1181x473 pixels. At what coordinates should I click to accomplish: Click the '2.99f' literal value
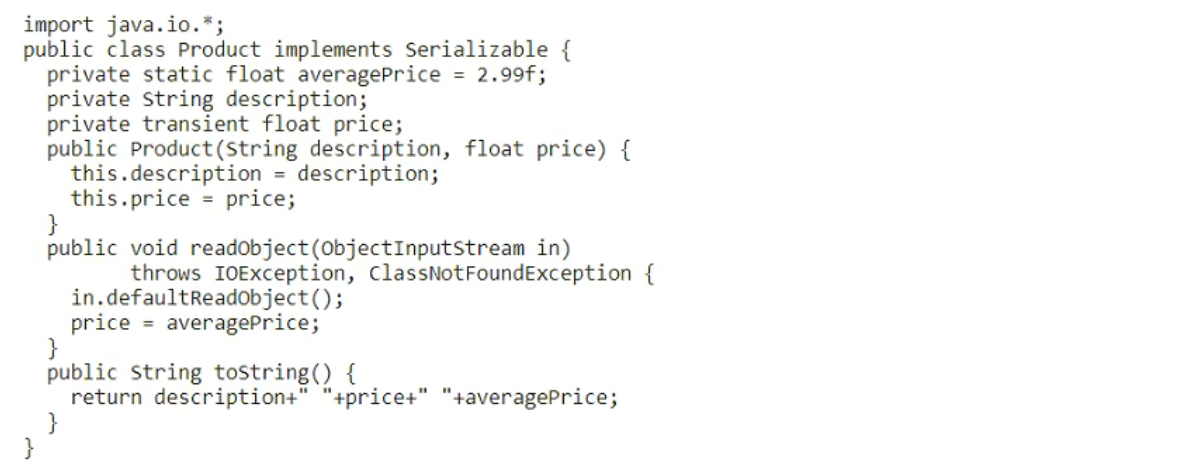coord(509,74)
